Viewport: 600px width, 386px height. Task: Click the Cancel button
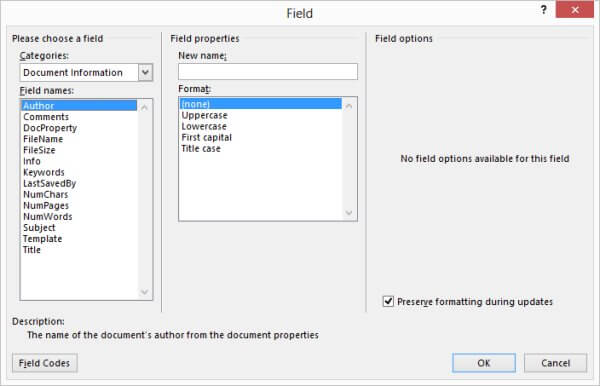coord(555,363)
